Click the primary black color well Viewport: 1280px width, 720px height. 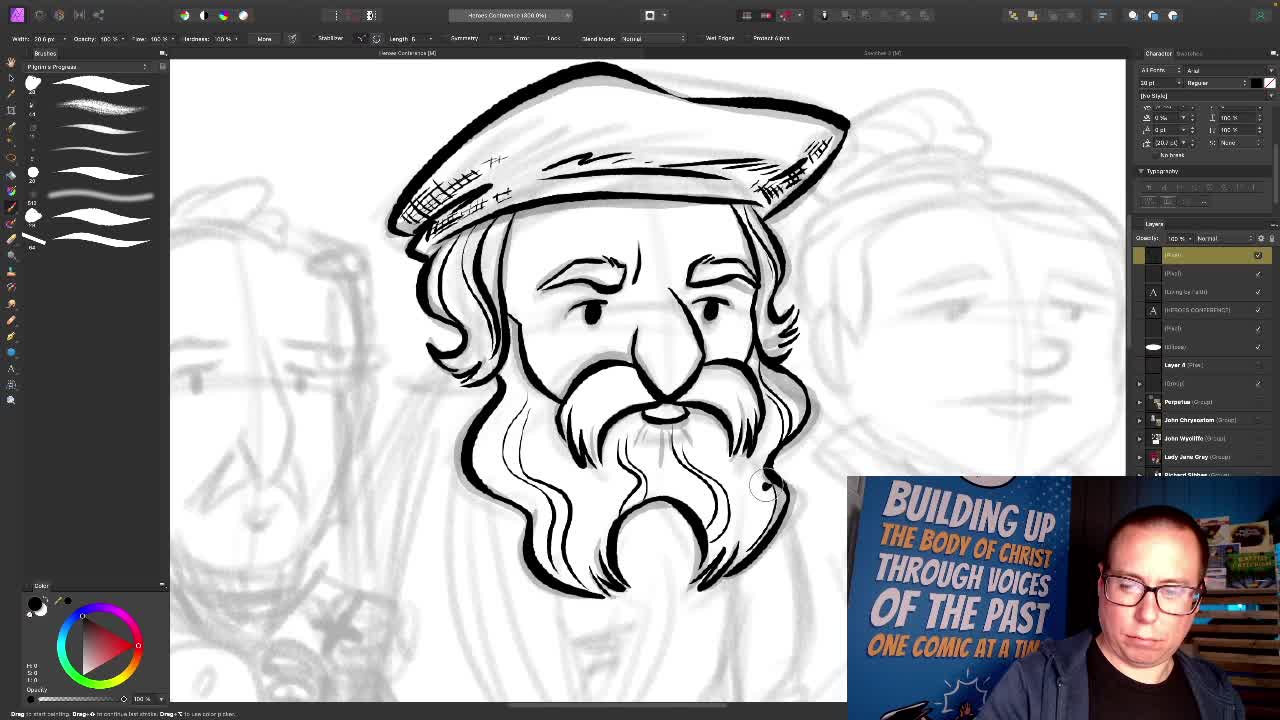pyautogui.click(x=36, y=604)
